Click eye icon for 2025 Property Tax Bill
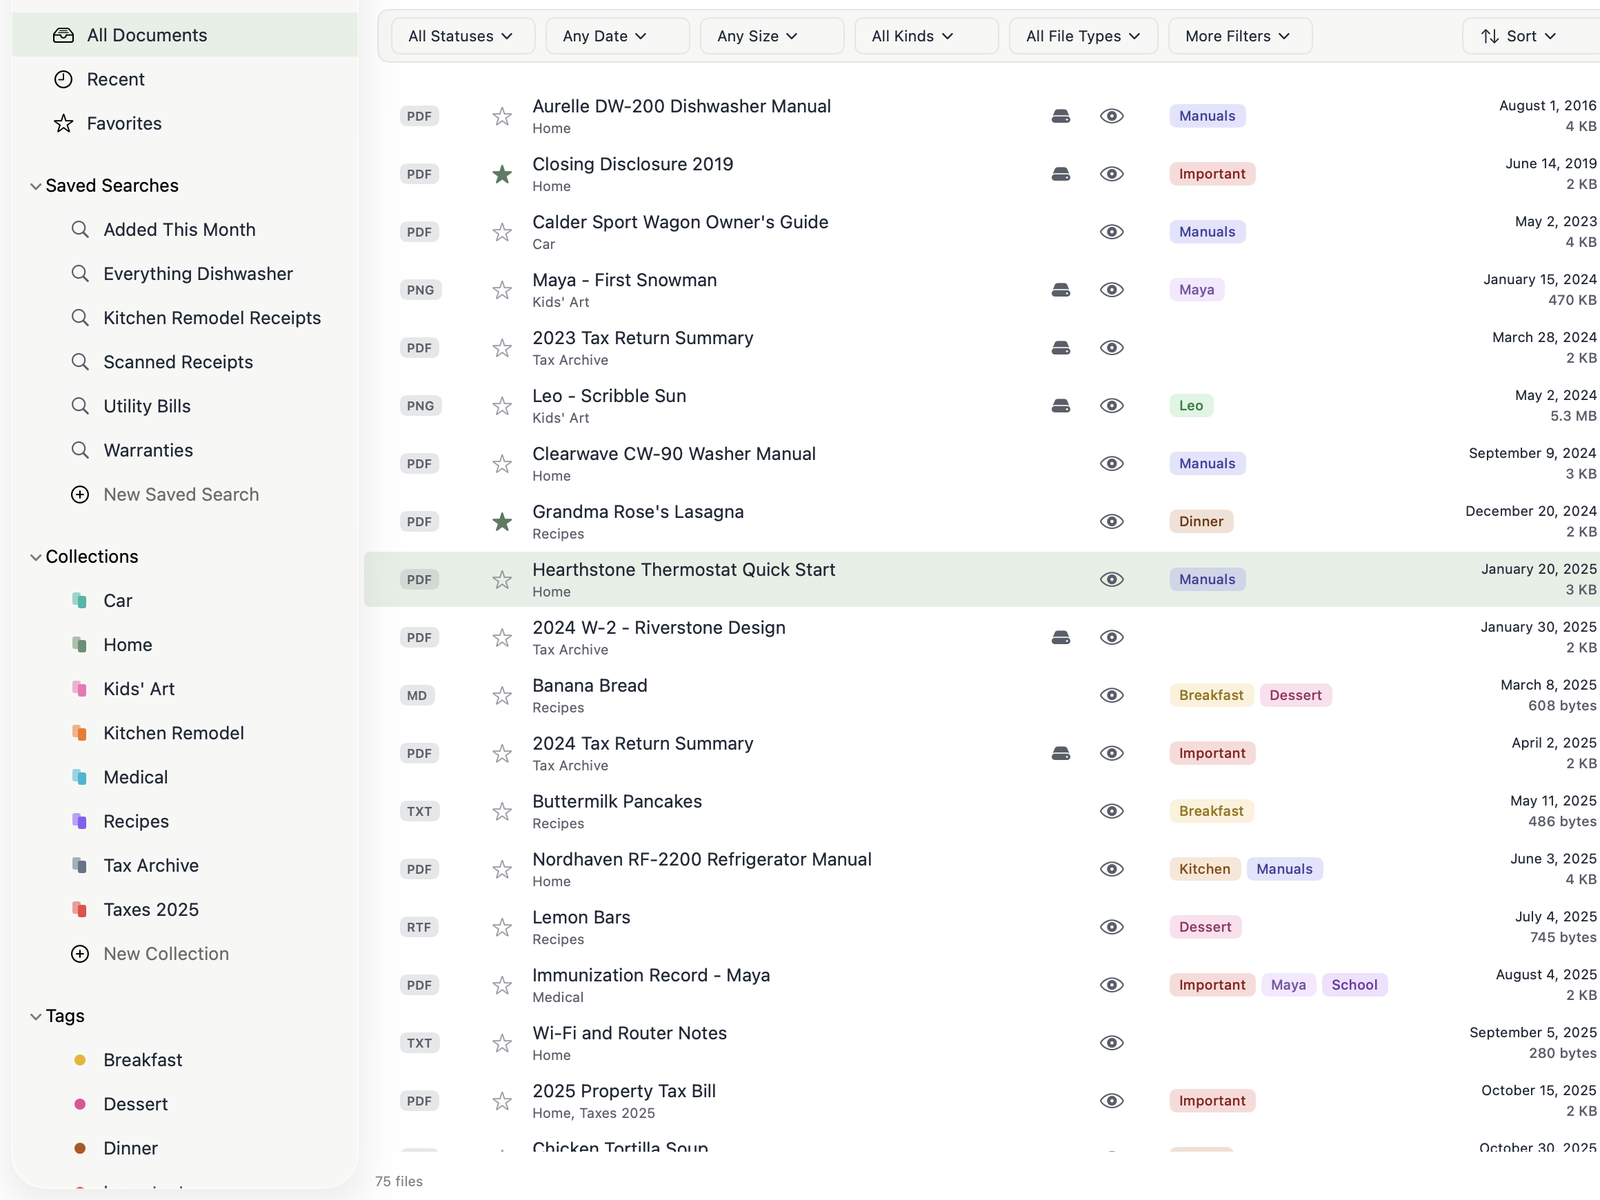This screenshot has width=1600, height=1200. point(1112,1101)
